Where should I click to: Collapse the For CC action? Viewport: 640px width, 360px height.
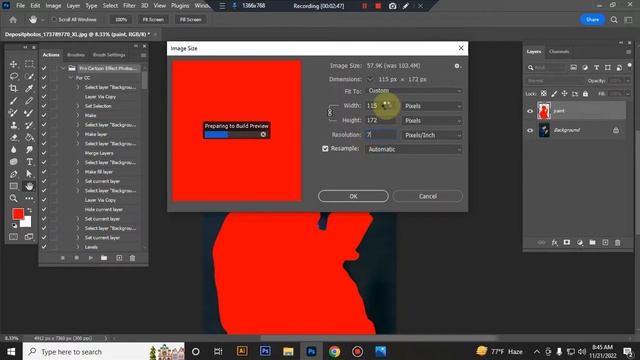[71, 78]
